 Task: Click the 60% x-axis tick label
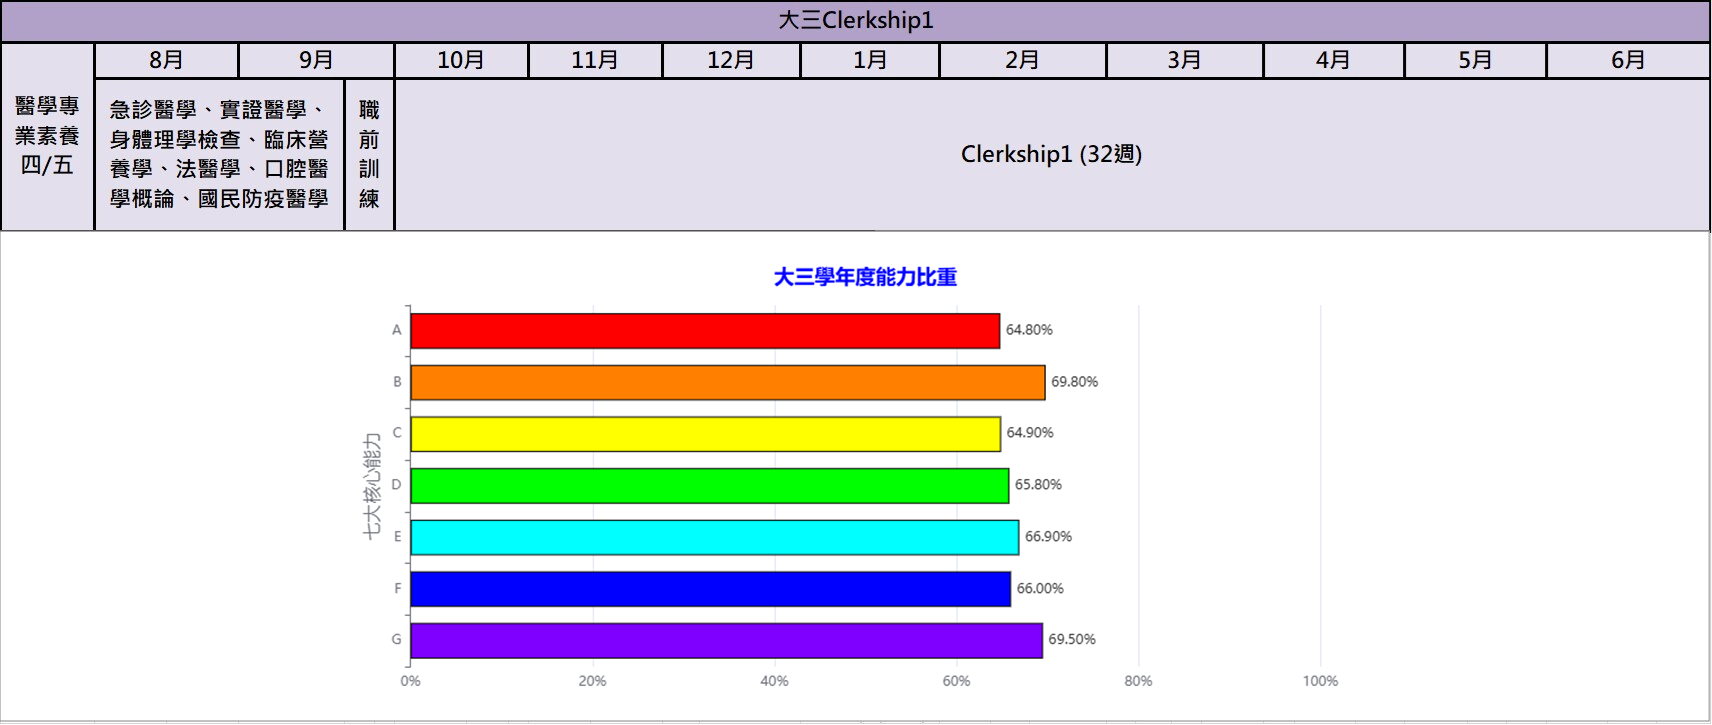click(x=956, y=681)
